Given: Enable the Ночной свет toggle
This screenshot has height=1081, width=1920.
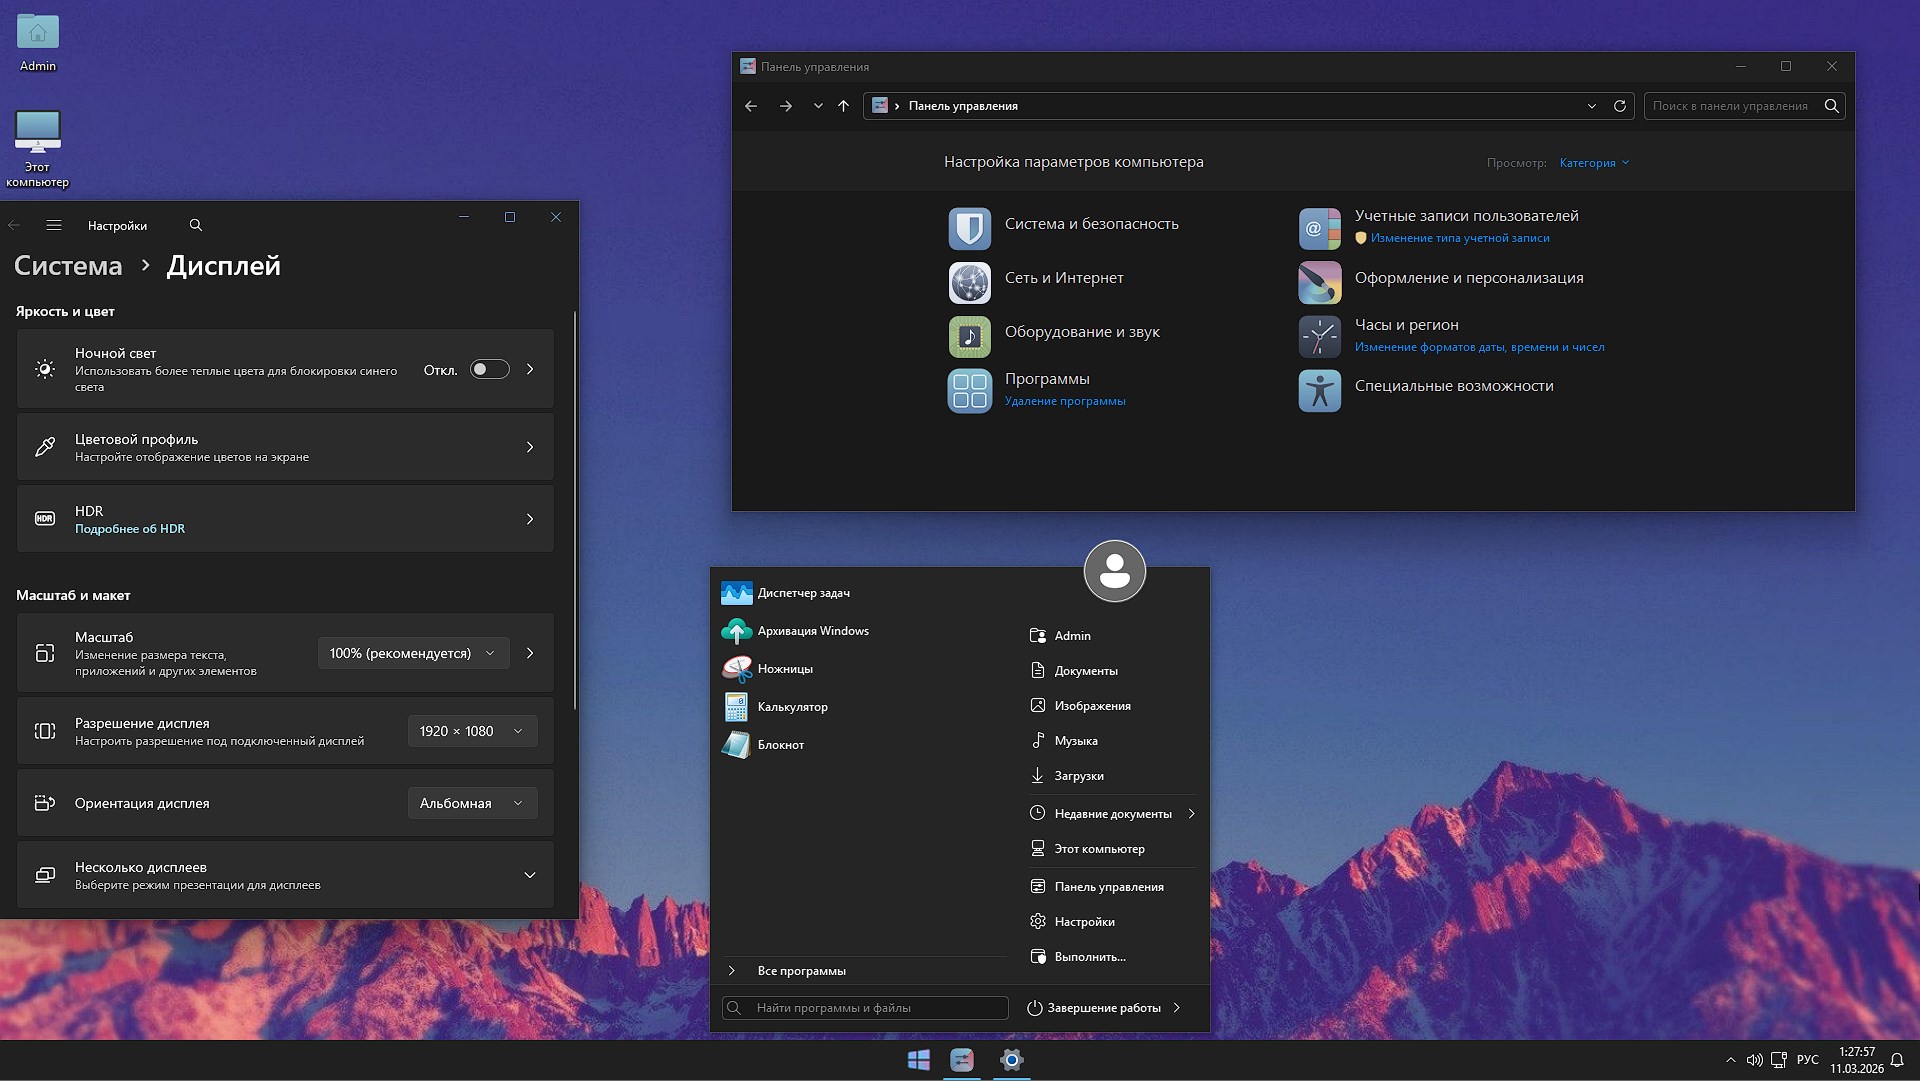Looking at the screenshot, I should click(489, 369).
